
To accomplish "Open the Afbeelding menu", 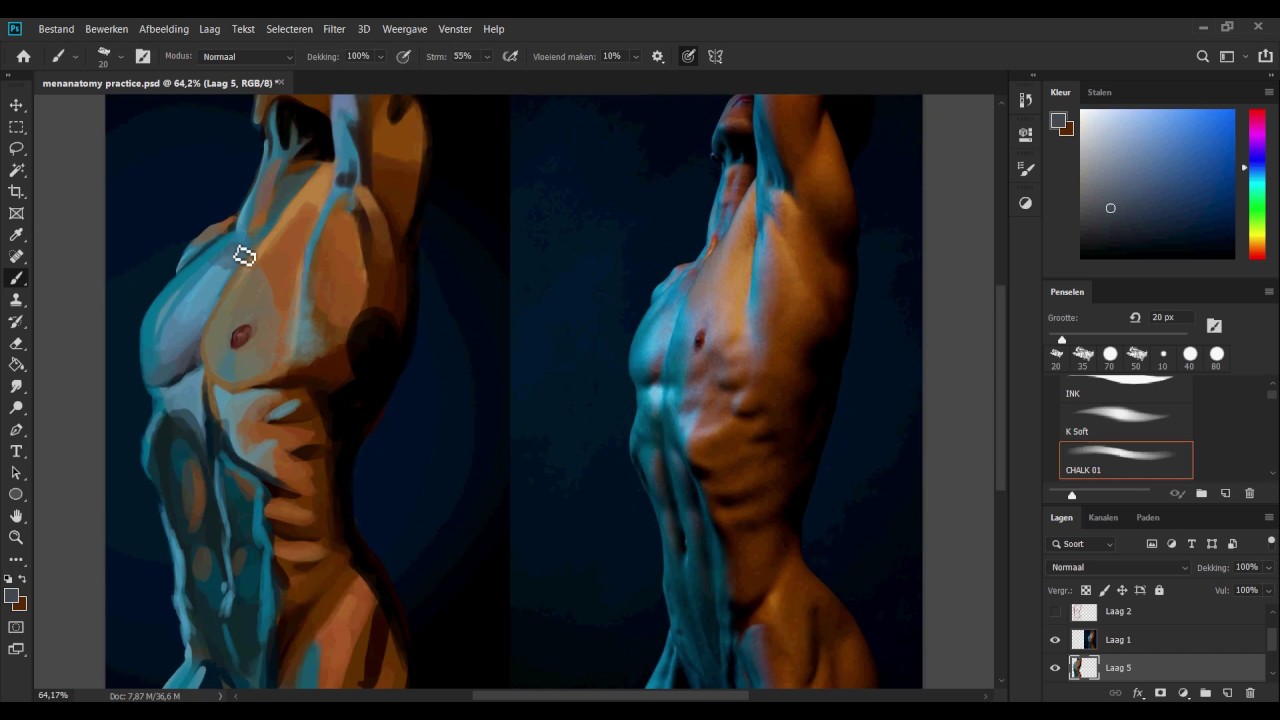I will (164, 29).
